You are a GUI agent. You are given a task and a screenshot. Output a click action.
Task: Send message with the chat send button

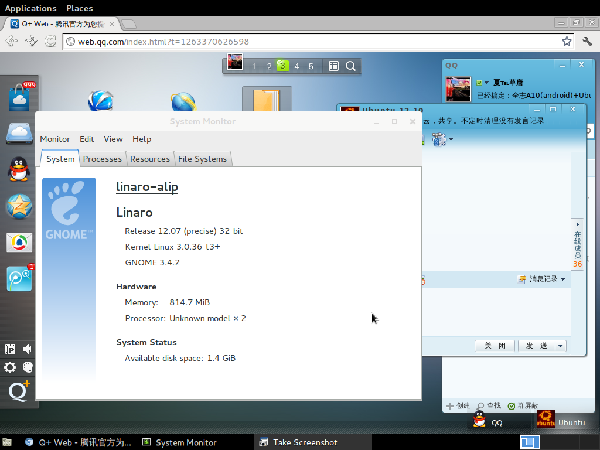(x=536, y=346)
